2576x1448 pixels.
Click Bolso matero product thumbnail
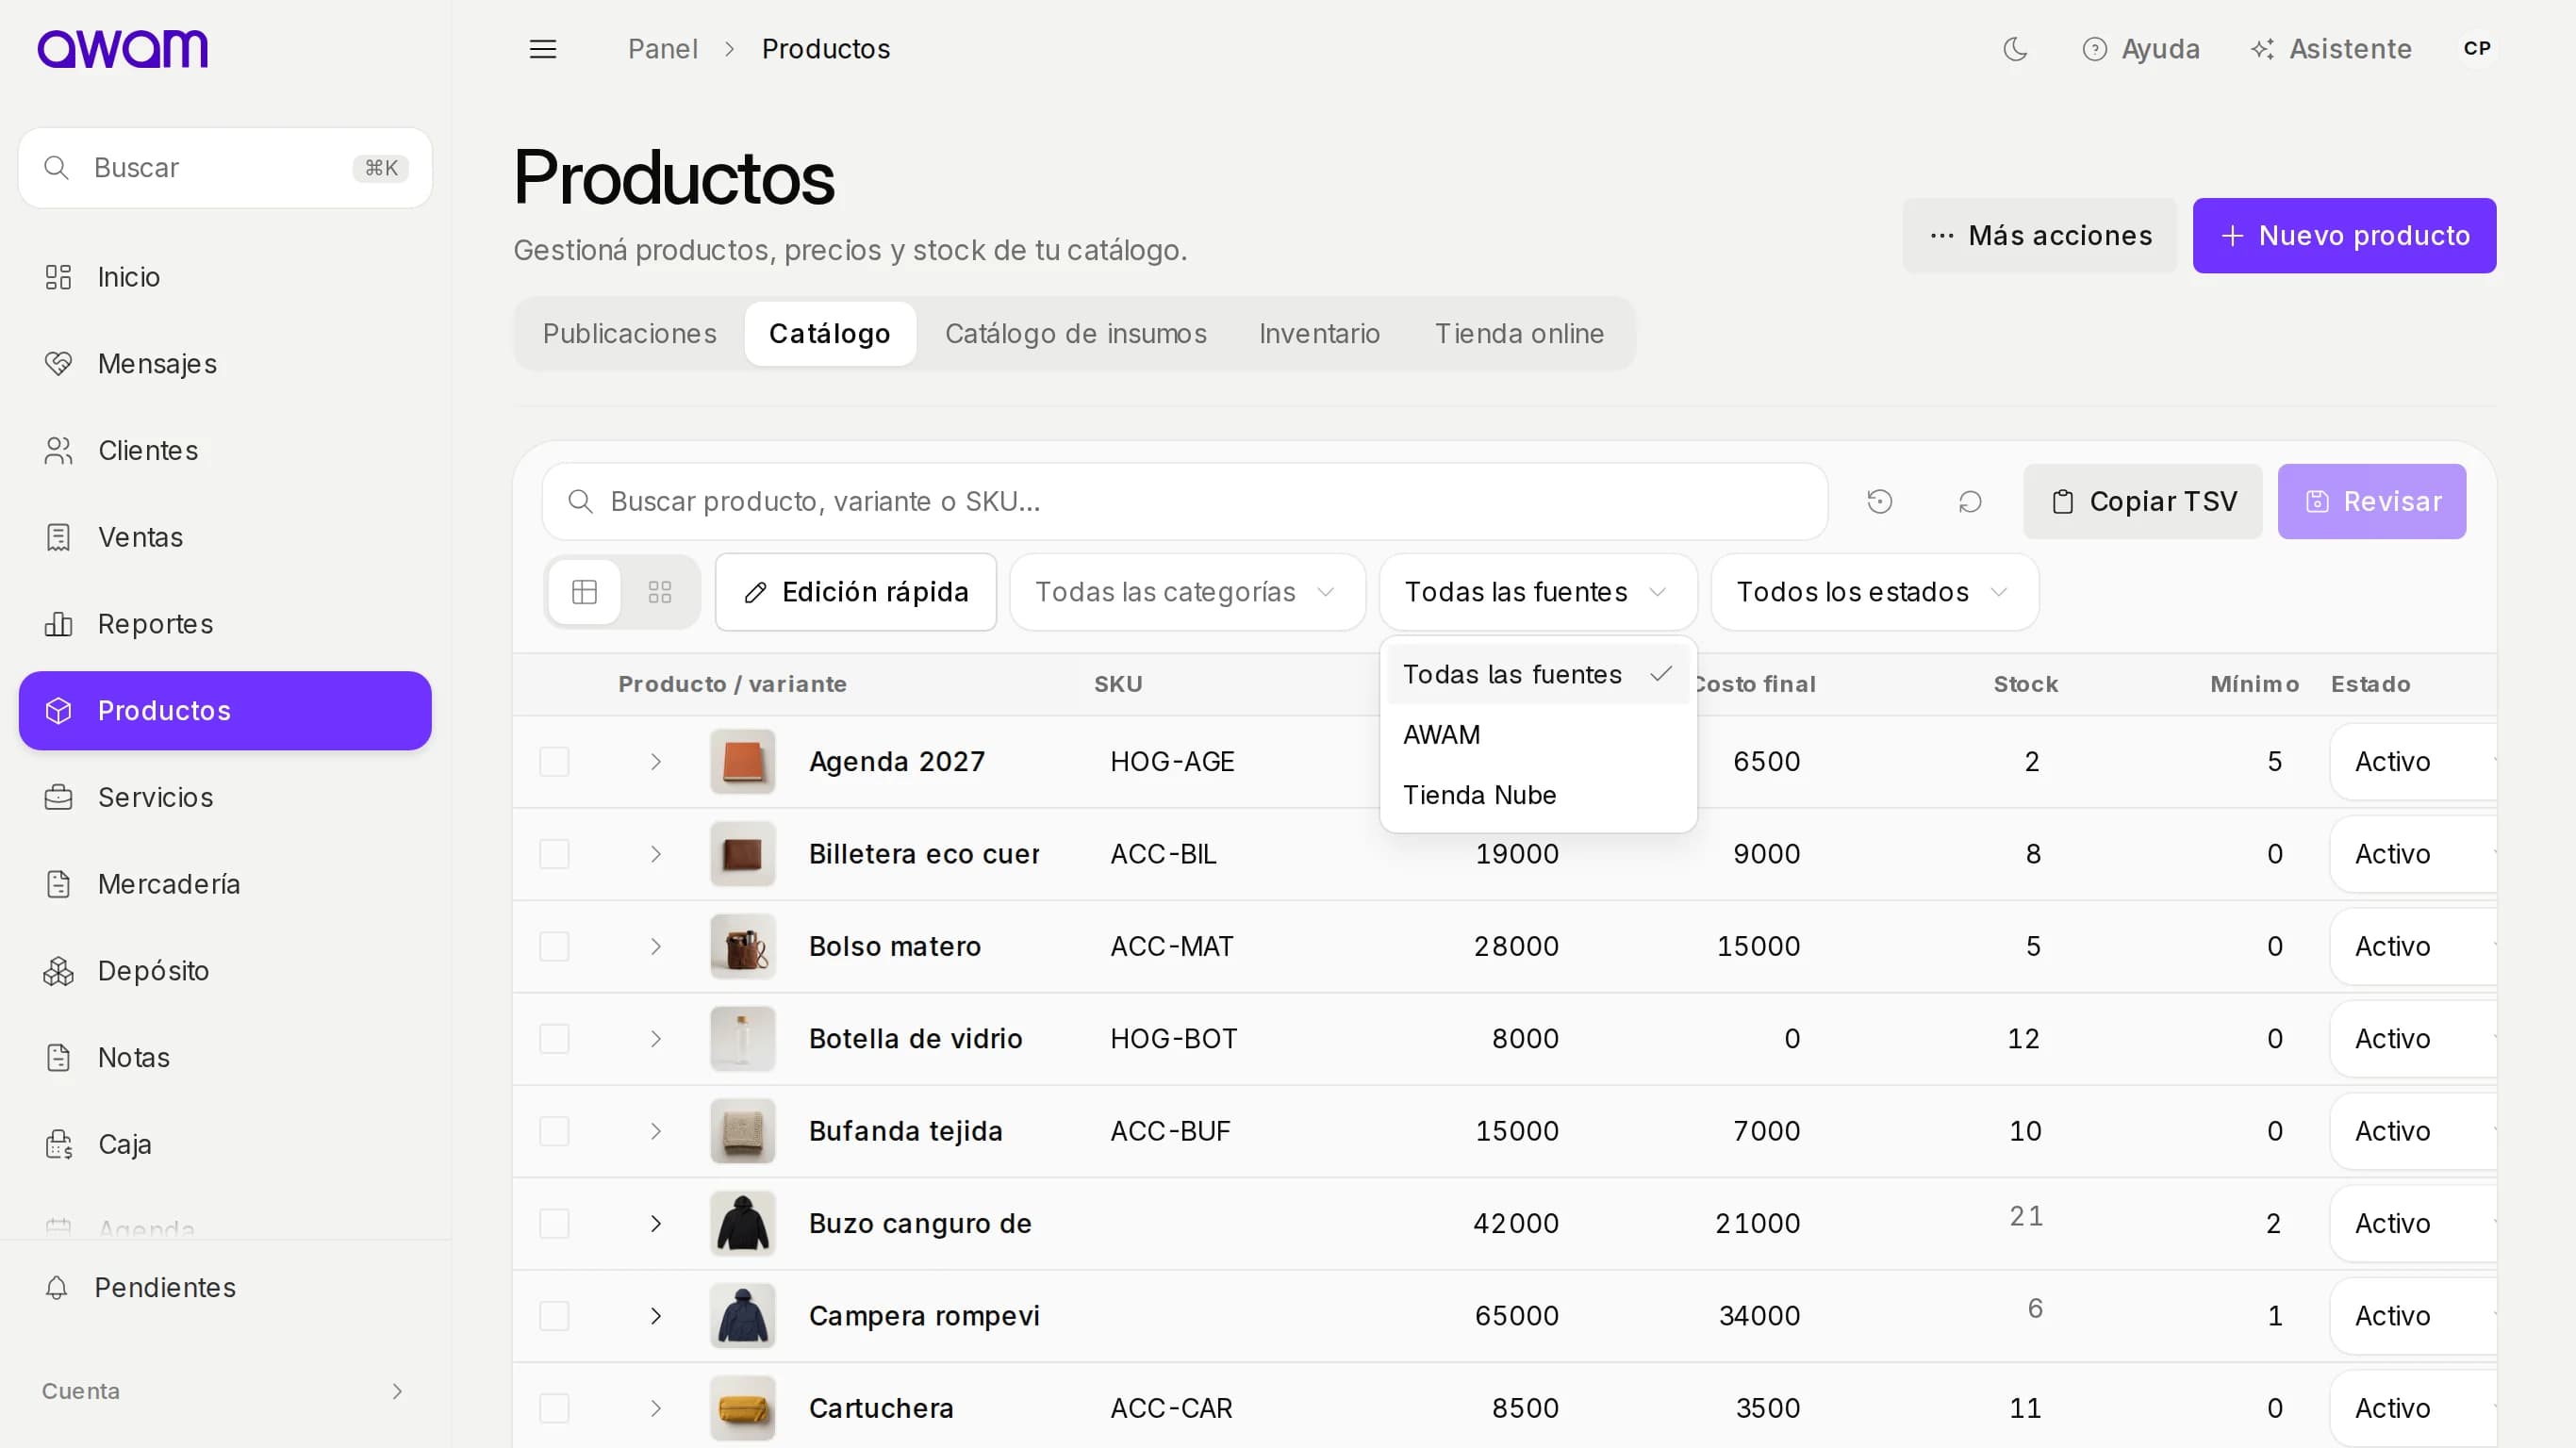(742, 946)
